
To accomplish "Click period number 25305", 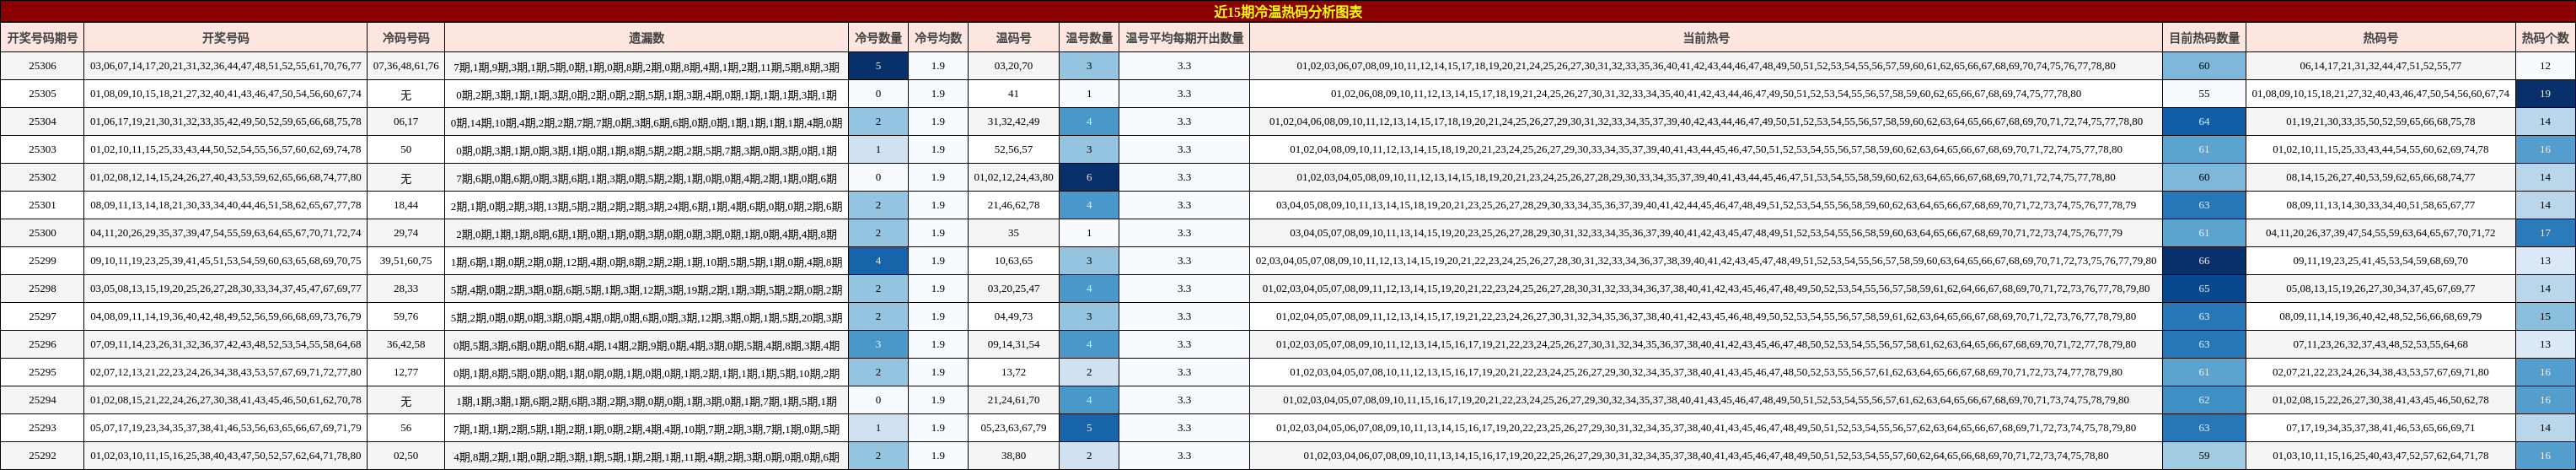I will [x=42, y=94].
